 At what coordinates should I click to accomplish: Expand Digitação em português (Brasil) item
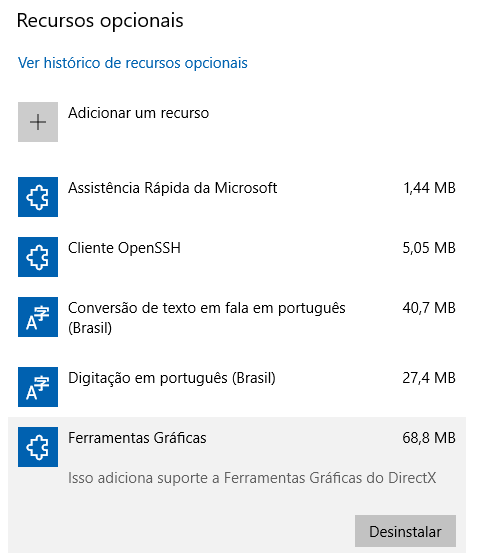[x=237, y=387]
